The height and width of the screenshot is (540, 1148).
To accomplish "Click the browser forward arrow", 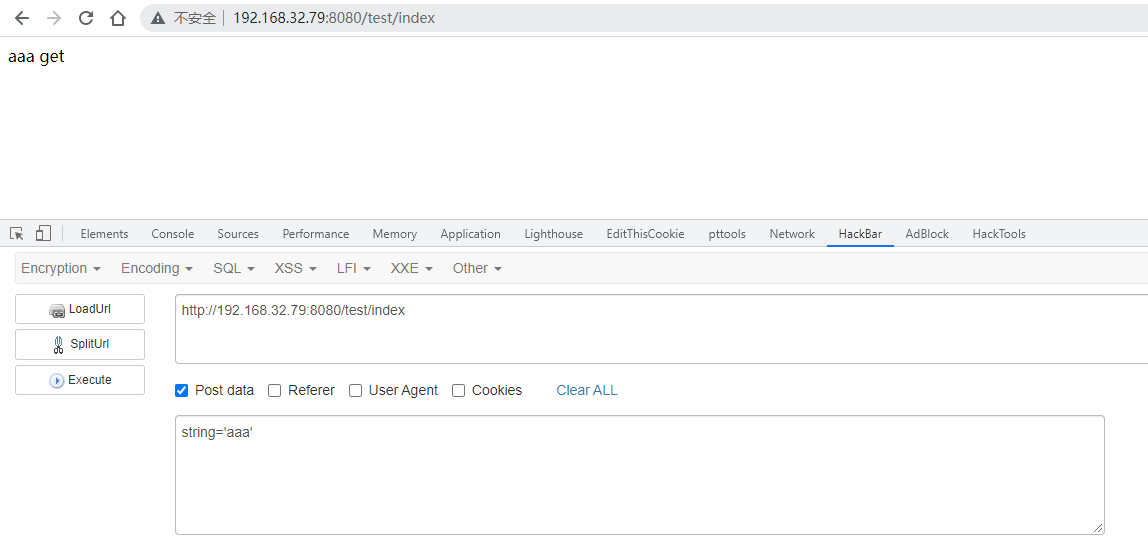I will 53,18.
